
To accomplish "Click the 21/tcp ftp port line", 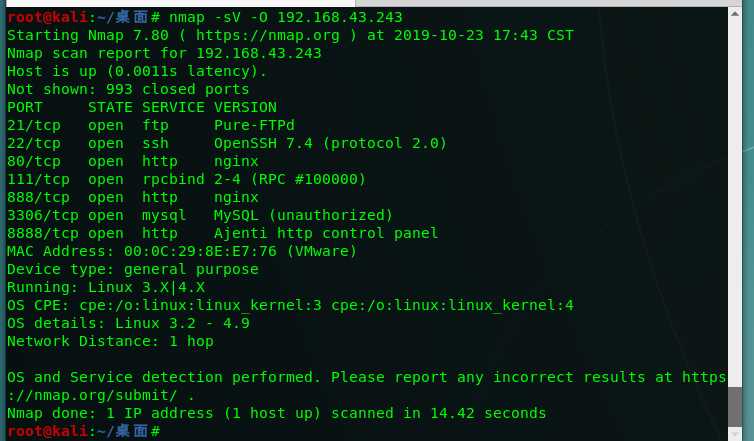I will [x=150, y=125].
